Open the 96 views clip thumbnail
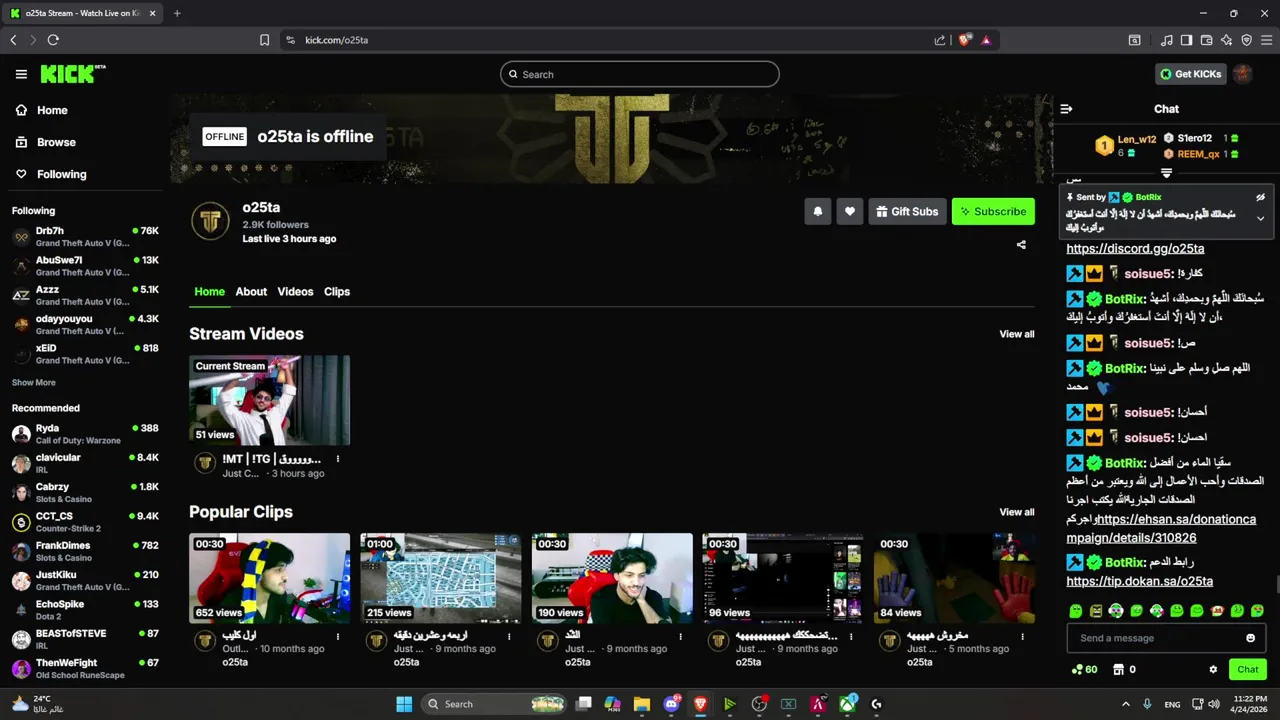 (783, 578)
